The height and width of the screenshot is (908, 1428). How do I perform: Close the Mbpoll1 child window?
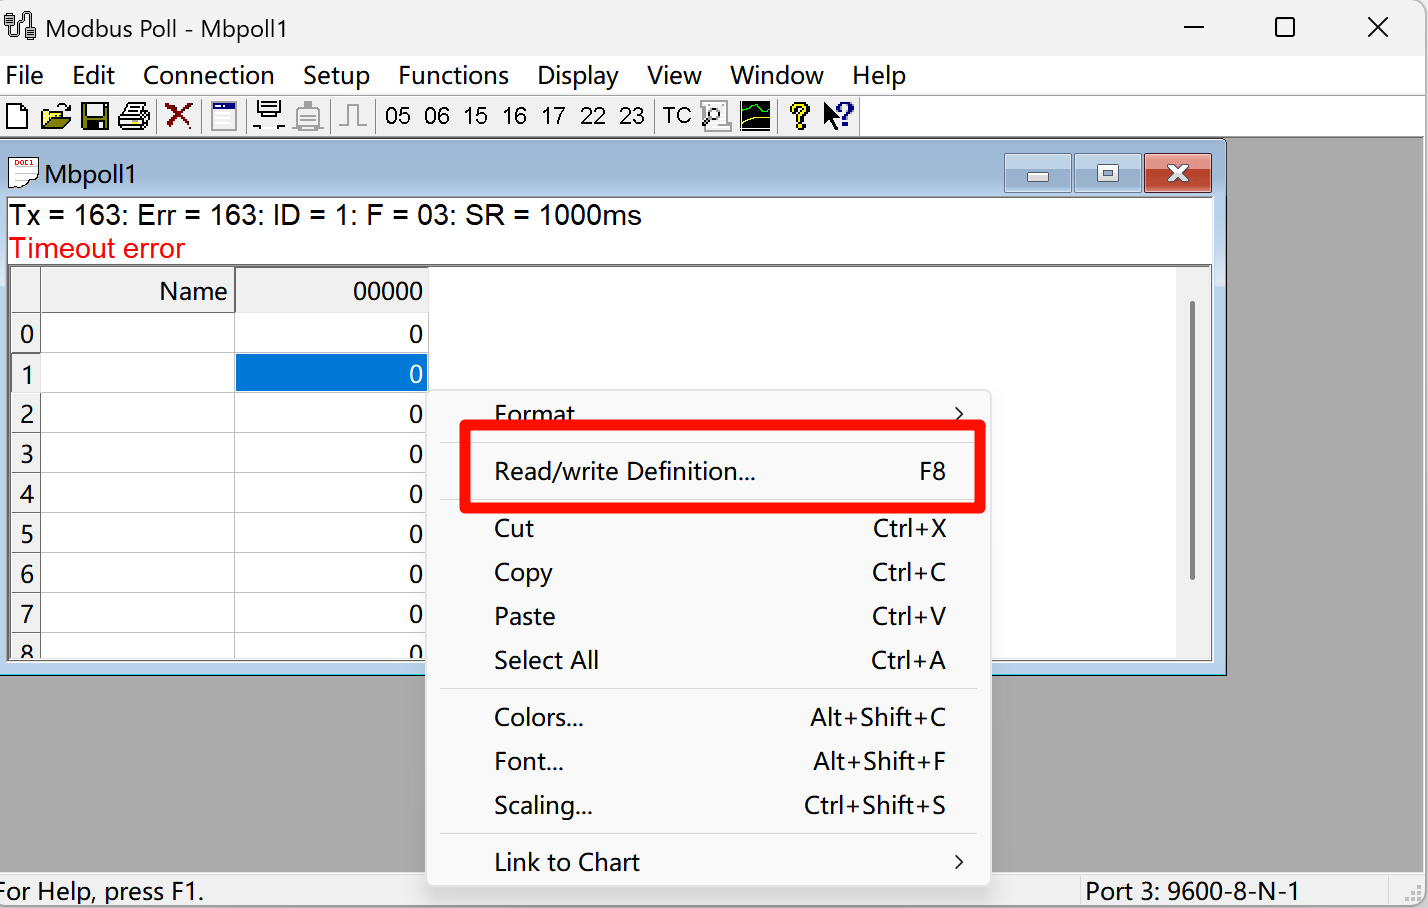click(x=1178, y=173)
